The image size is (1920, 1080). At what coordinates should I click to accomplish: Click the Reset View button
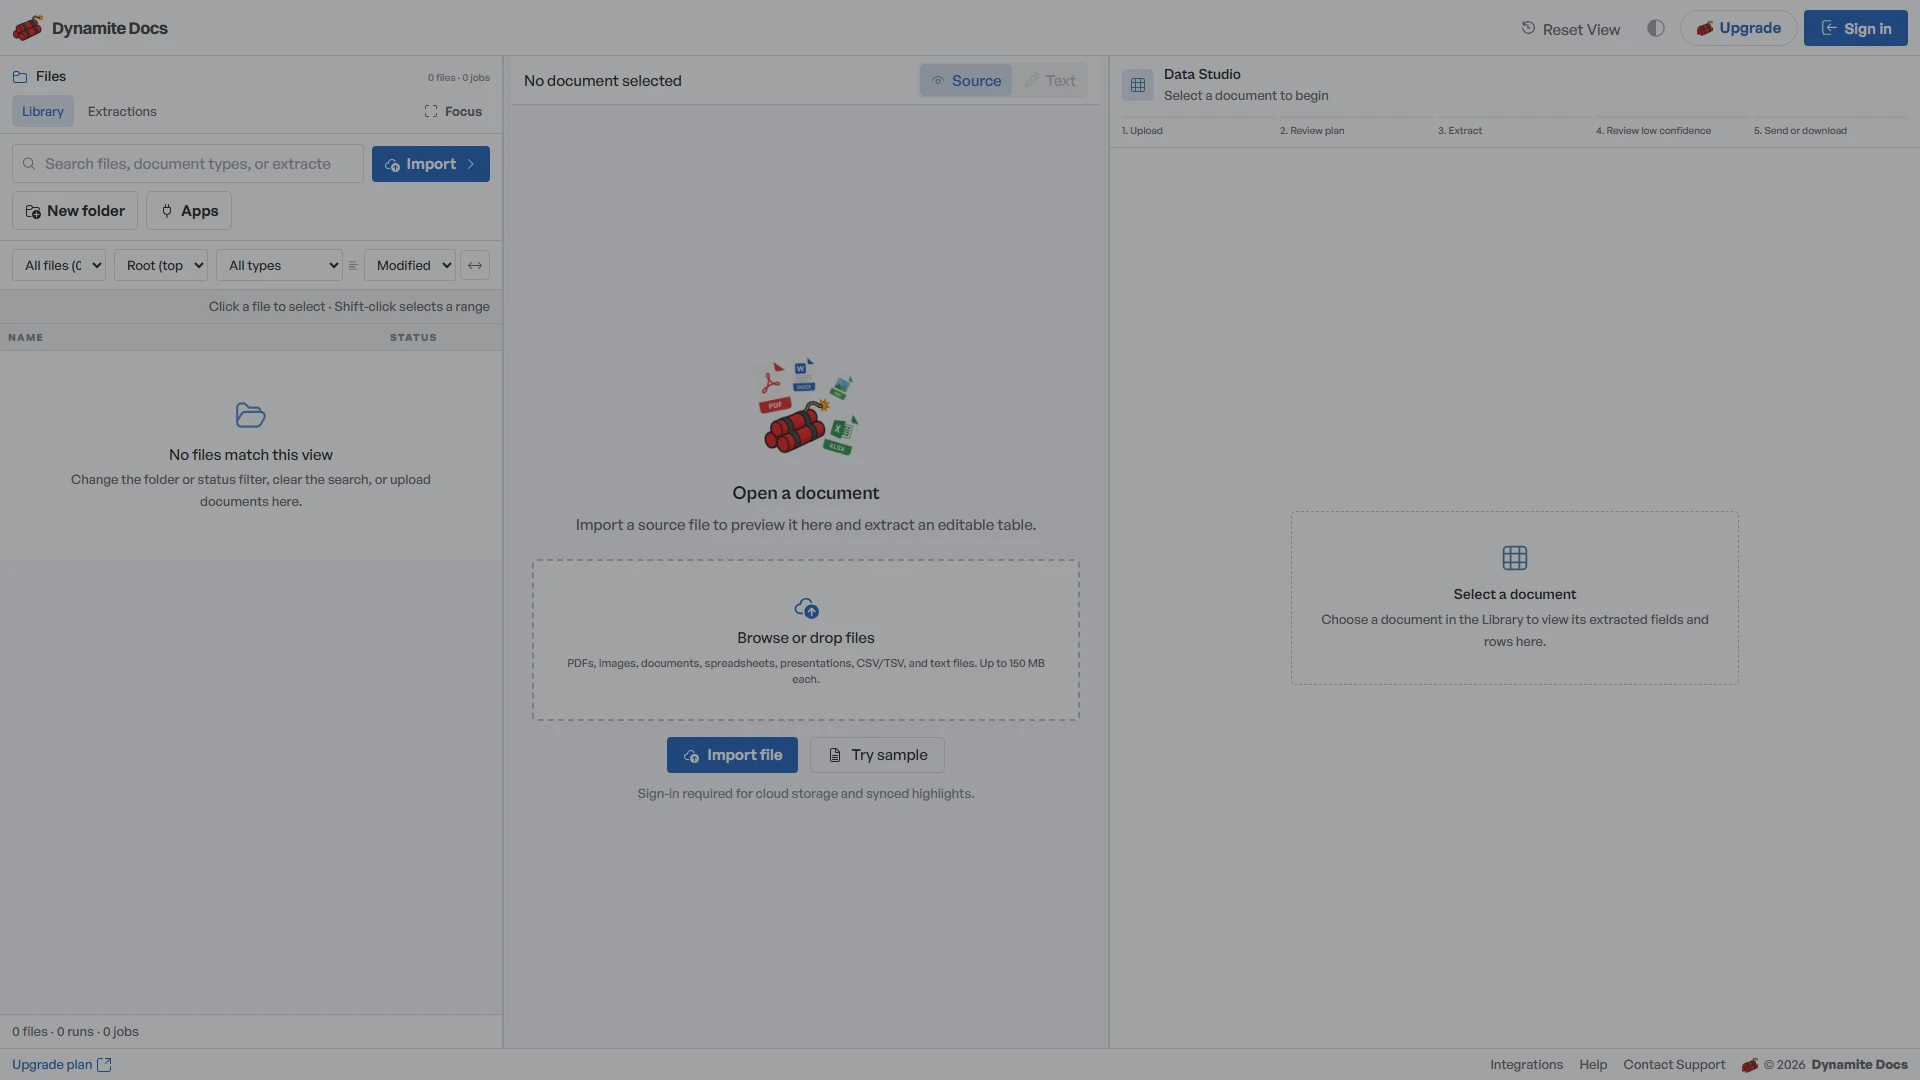click(1570, 29)
